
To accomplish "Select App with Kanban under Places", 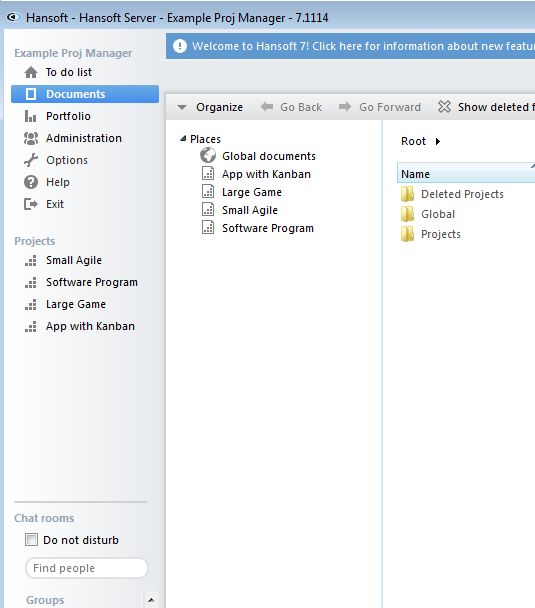I will point(266,174).
